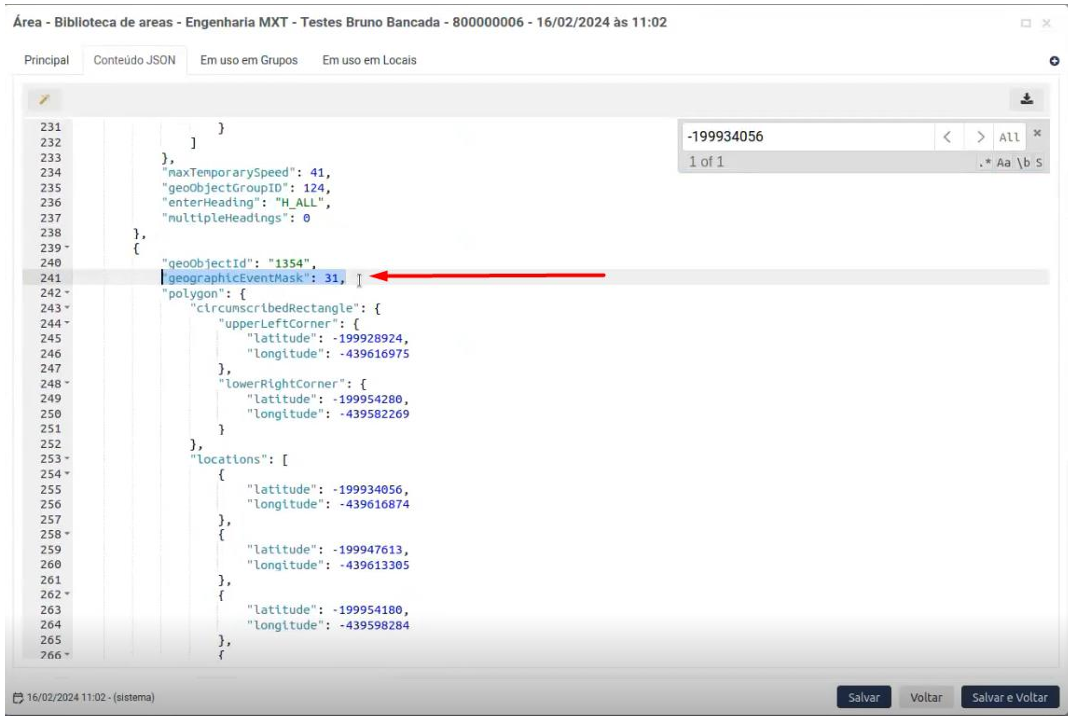Click the search text field with -199934056
Viewport: 1070px width, 720px height.
805,136
